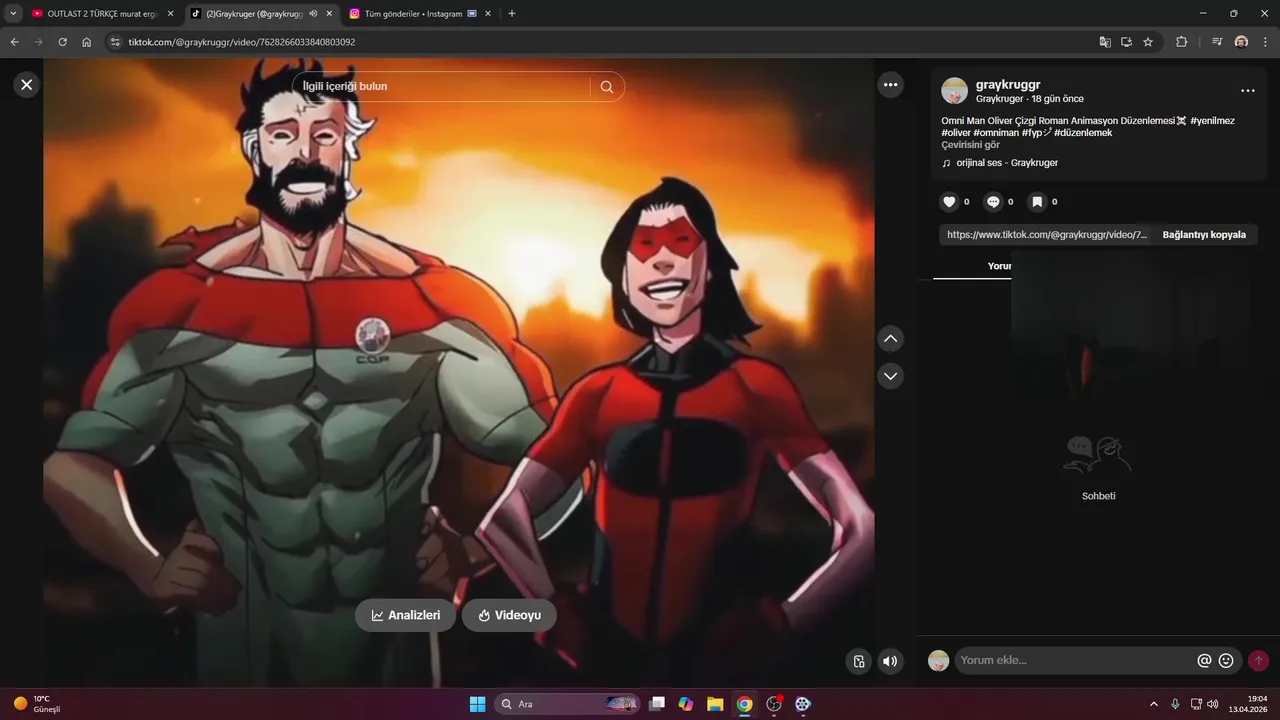
Task: Open orijinal ses - Graykruger sound
Action: coord(1006,163)
